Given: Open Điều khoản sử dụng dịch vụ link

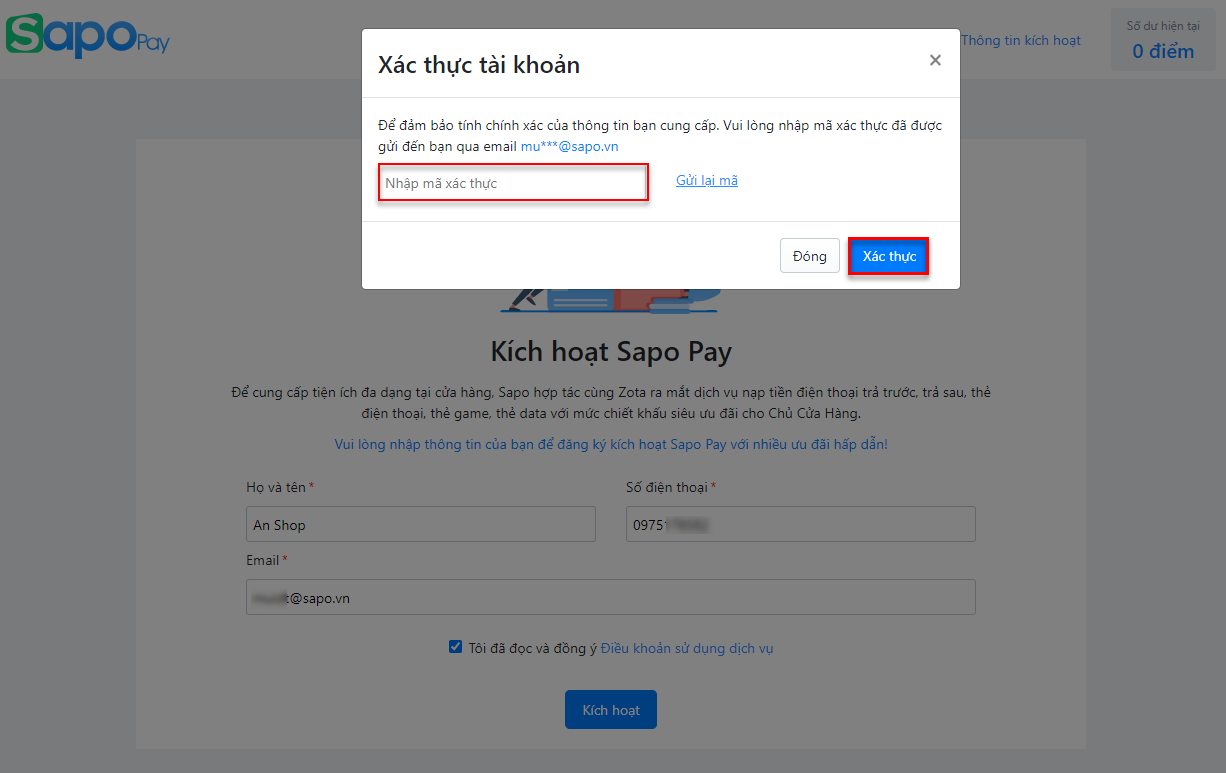Looking at the screenshot, I should point(687,648).
